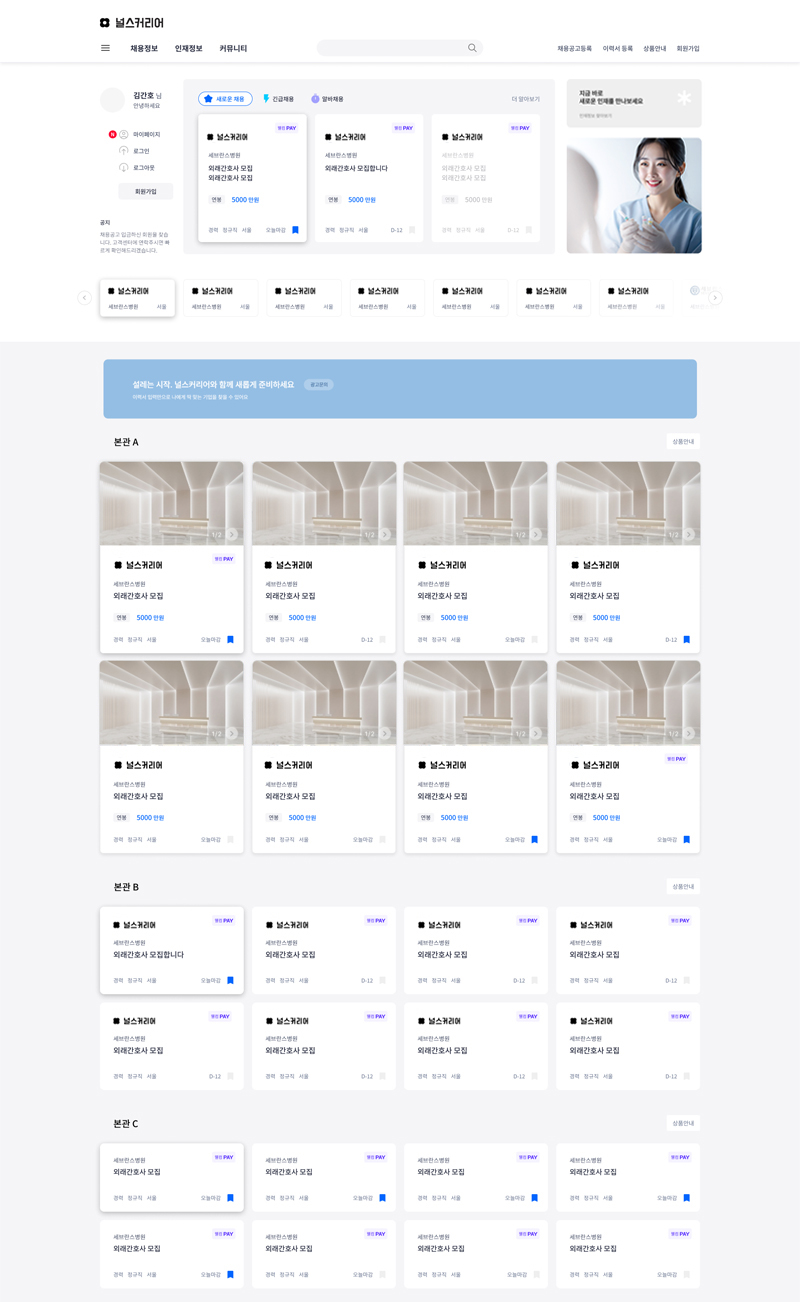Click the 회원가입 button in the sidebar

pos(146,191)
